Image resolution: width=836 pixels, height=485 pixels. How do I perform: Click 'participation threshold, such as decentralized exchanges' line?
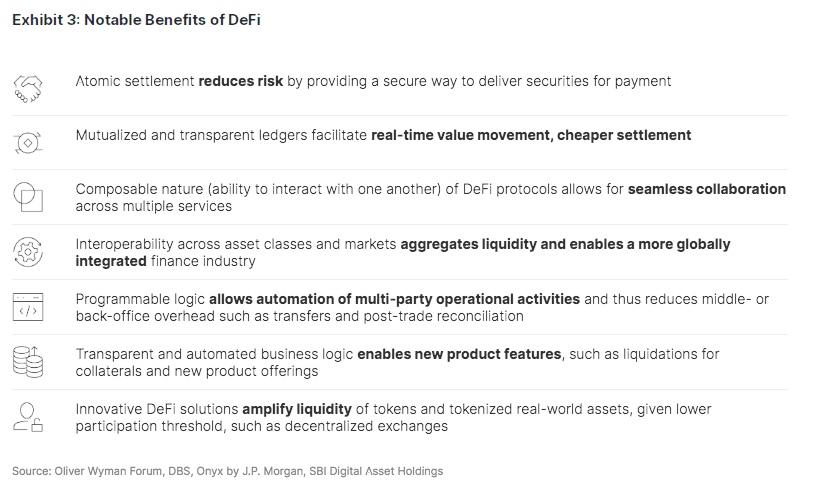[x=261, y=426]
